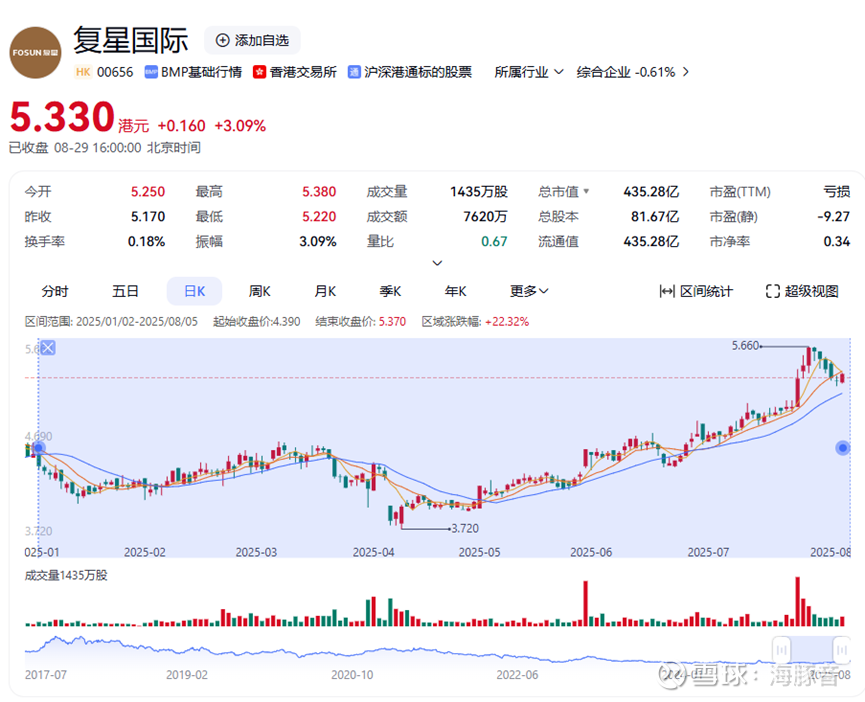This screenshot has width=865, height=702.
Task: Click the 3.720 low price marker
Action: 465,528
